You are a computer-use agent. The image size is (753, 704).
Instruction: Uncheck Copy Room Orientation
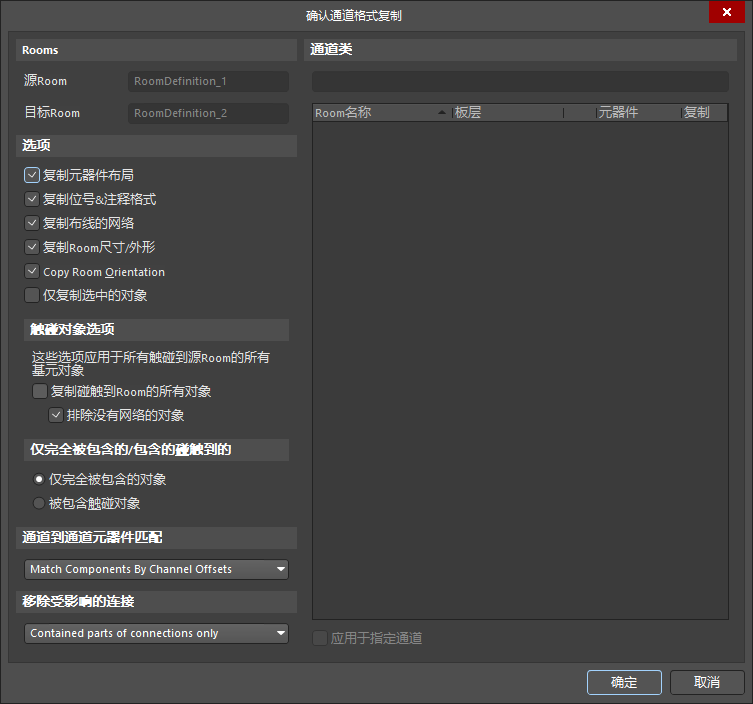point(32,271)
